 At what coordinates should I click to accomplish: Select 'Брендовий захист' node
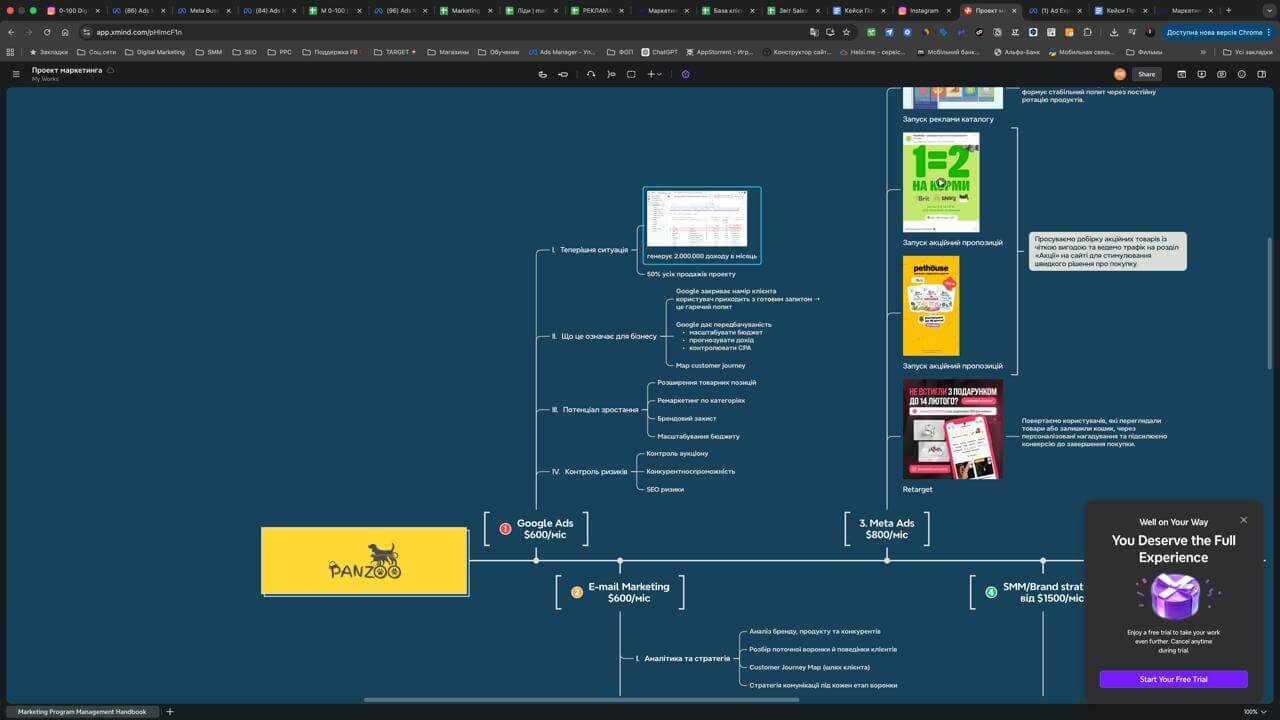pos(686,419)
